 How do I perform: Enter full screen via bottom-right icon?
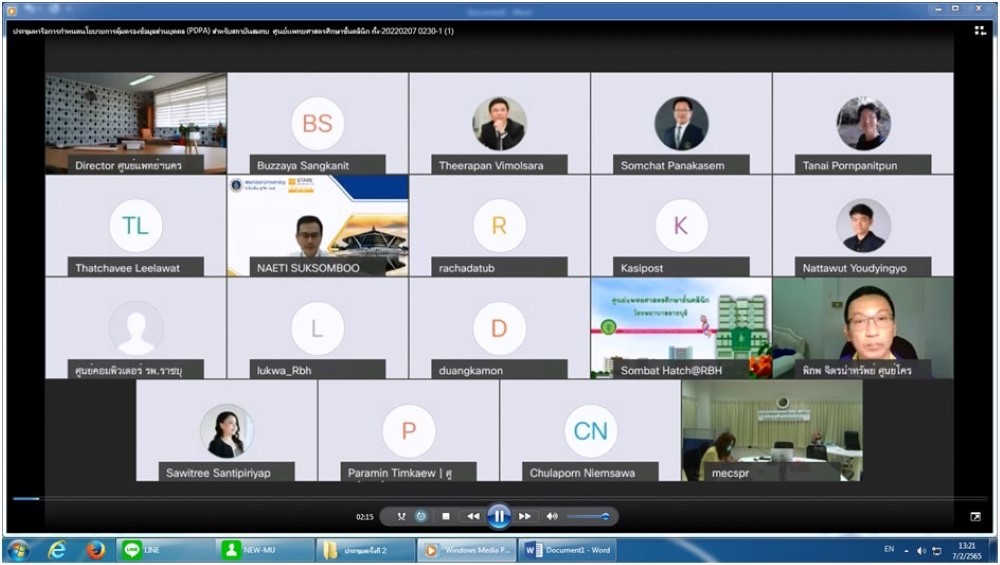(x=975, y=517)
